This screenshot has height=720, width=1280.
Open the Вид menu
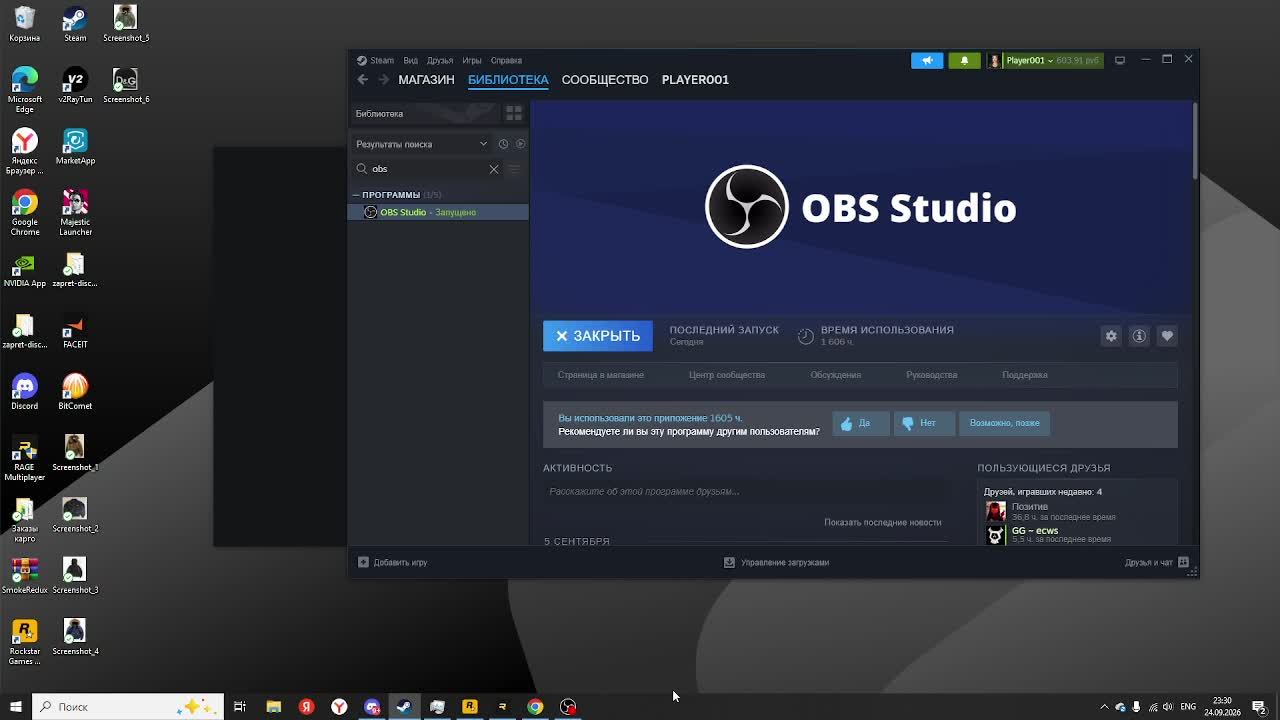tap(411, 60)
